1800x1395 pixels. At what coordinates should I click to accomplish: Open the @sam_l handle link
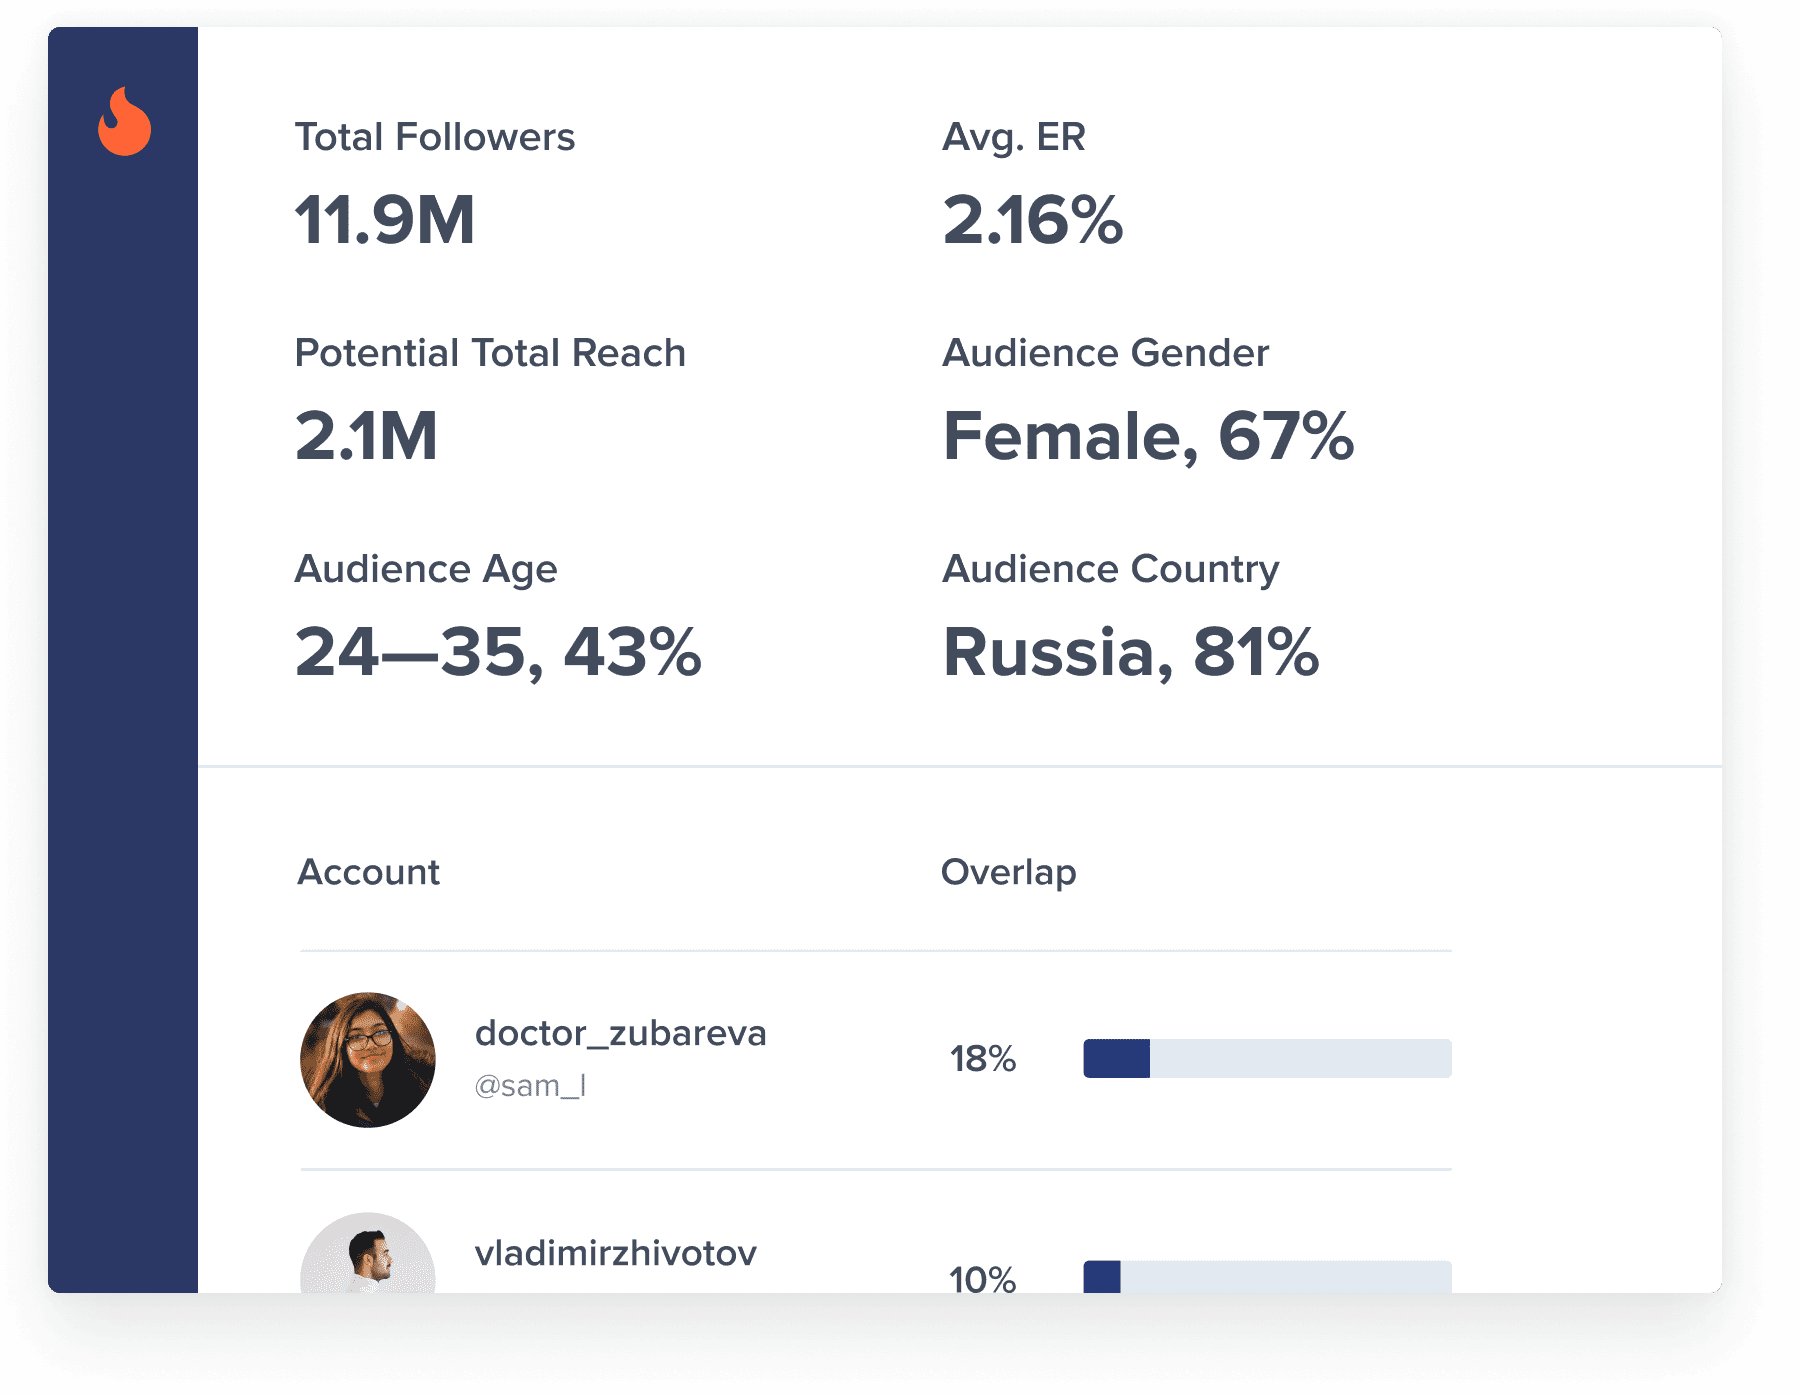[x=530, y=1086]
